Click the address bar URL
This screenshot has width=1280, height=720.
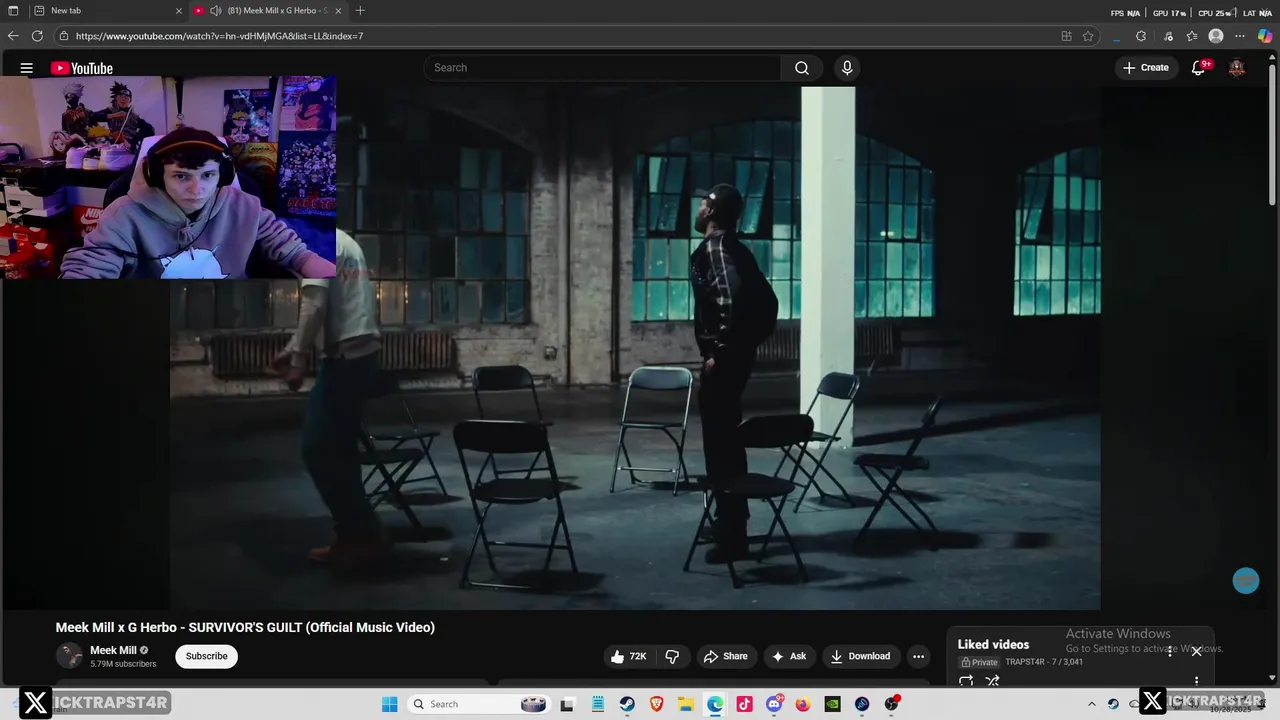click(219, 36)
